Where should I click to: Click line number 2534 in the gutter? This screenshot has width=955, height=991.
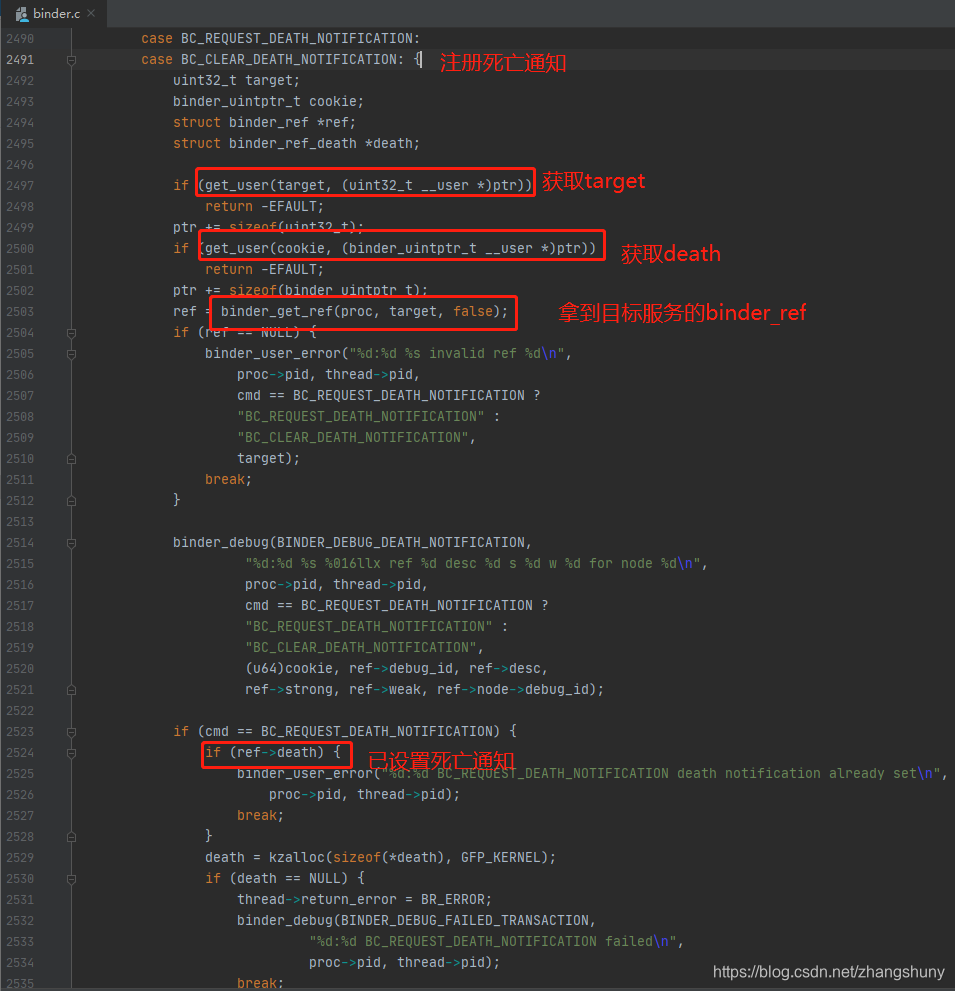[20, 963]
